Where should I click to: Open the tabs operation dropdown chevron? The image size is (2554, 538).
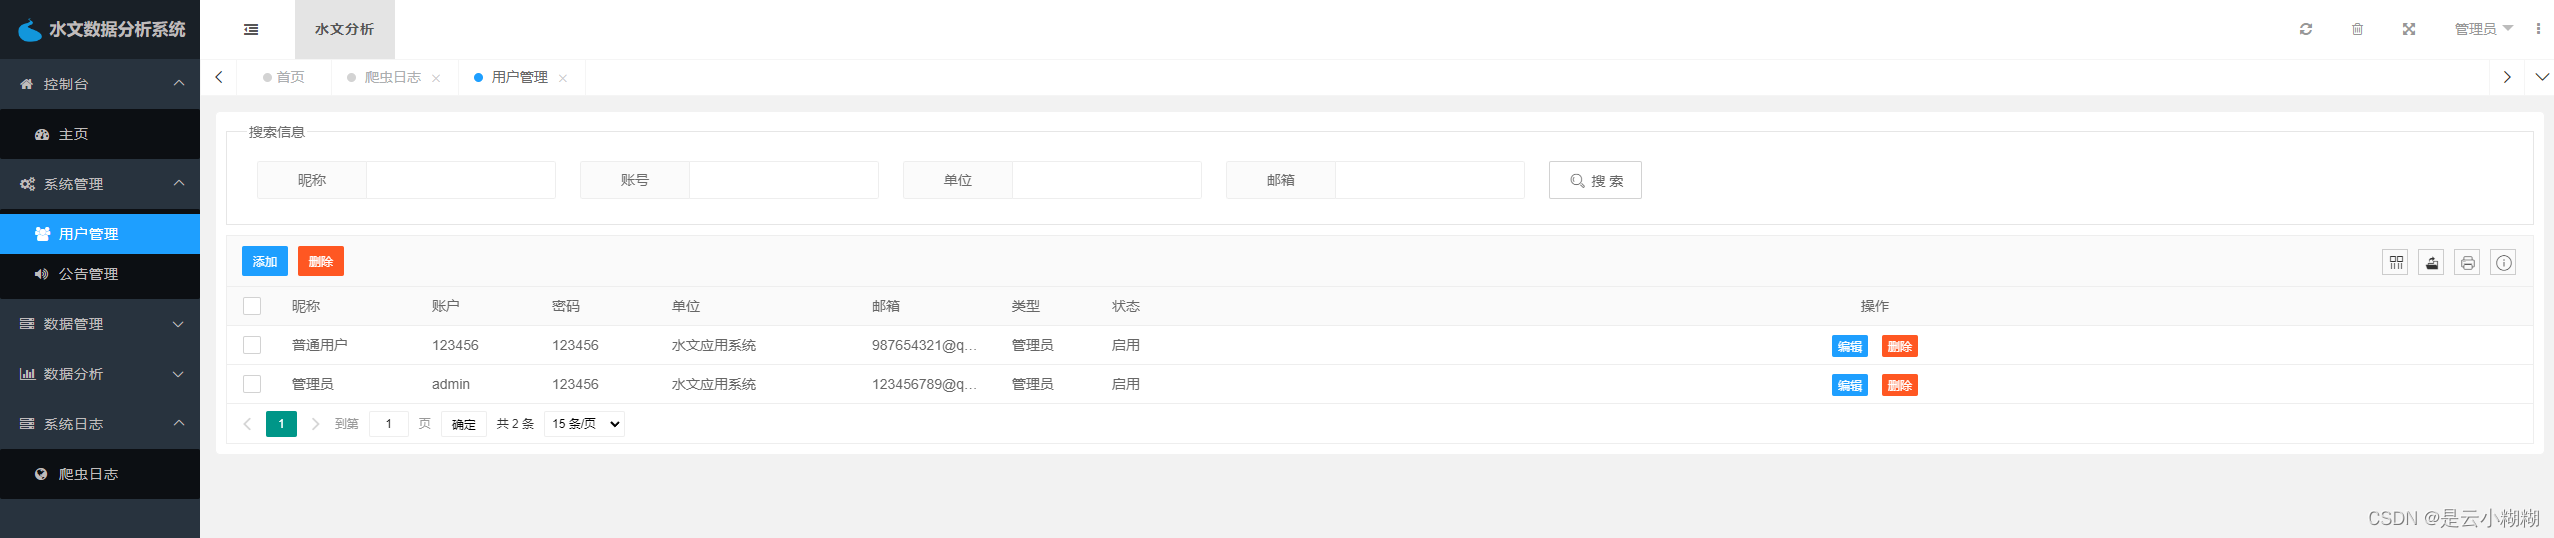pos(2541,77)
